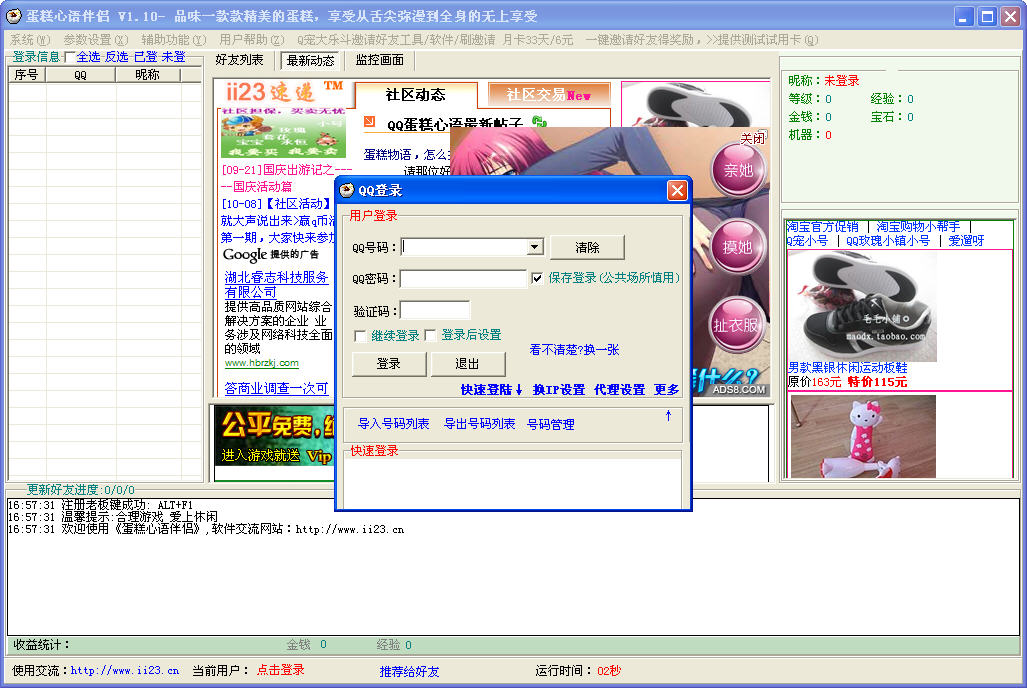Screen dimensions: 1027x688
Task: Click the black sneaker product thumbnail
Action: [863, 306]
